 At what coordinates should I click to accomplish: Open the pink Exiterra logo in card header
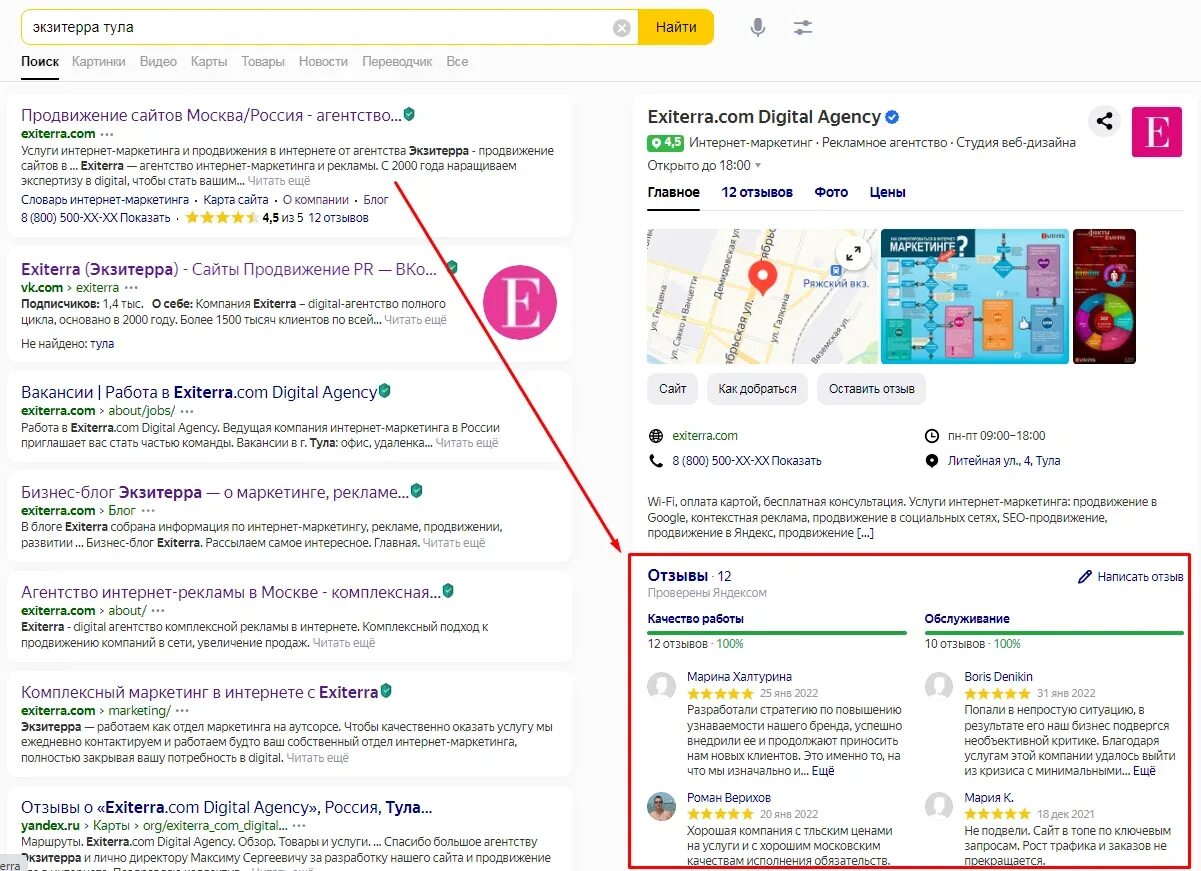point(1157,131)
